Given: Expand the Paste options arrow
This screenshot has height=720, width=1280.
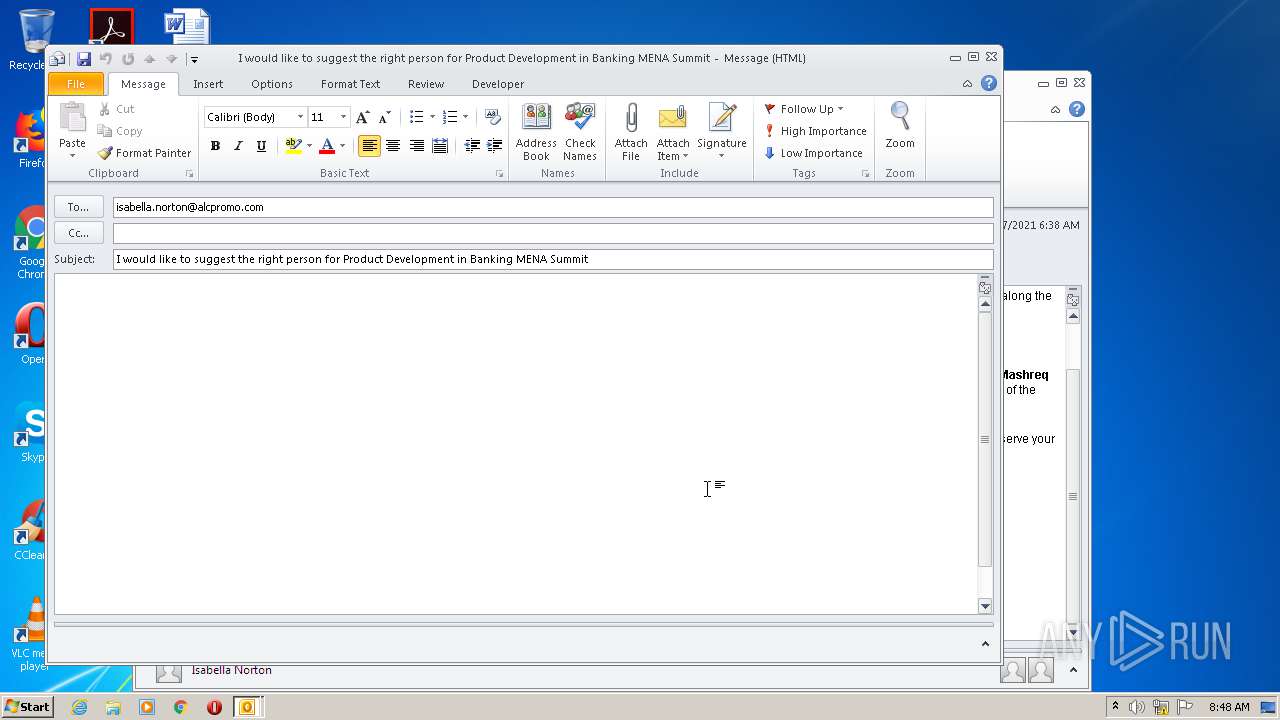Looking at the screenshot, I should 72,156.
